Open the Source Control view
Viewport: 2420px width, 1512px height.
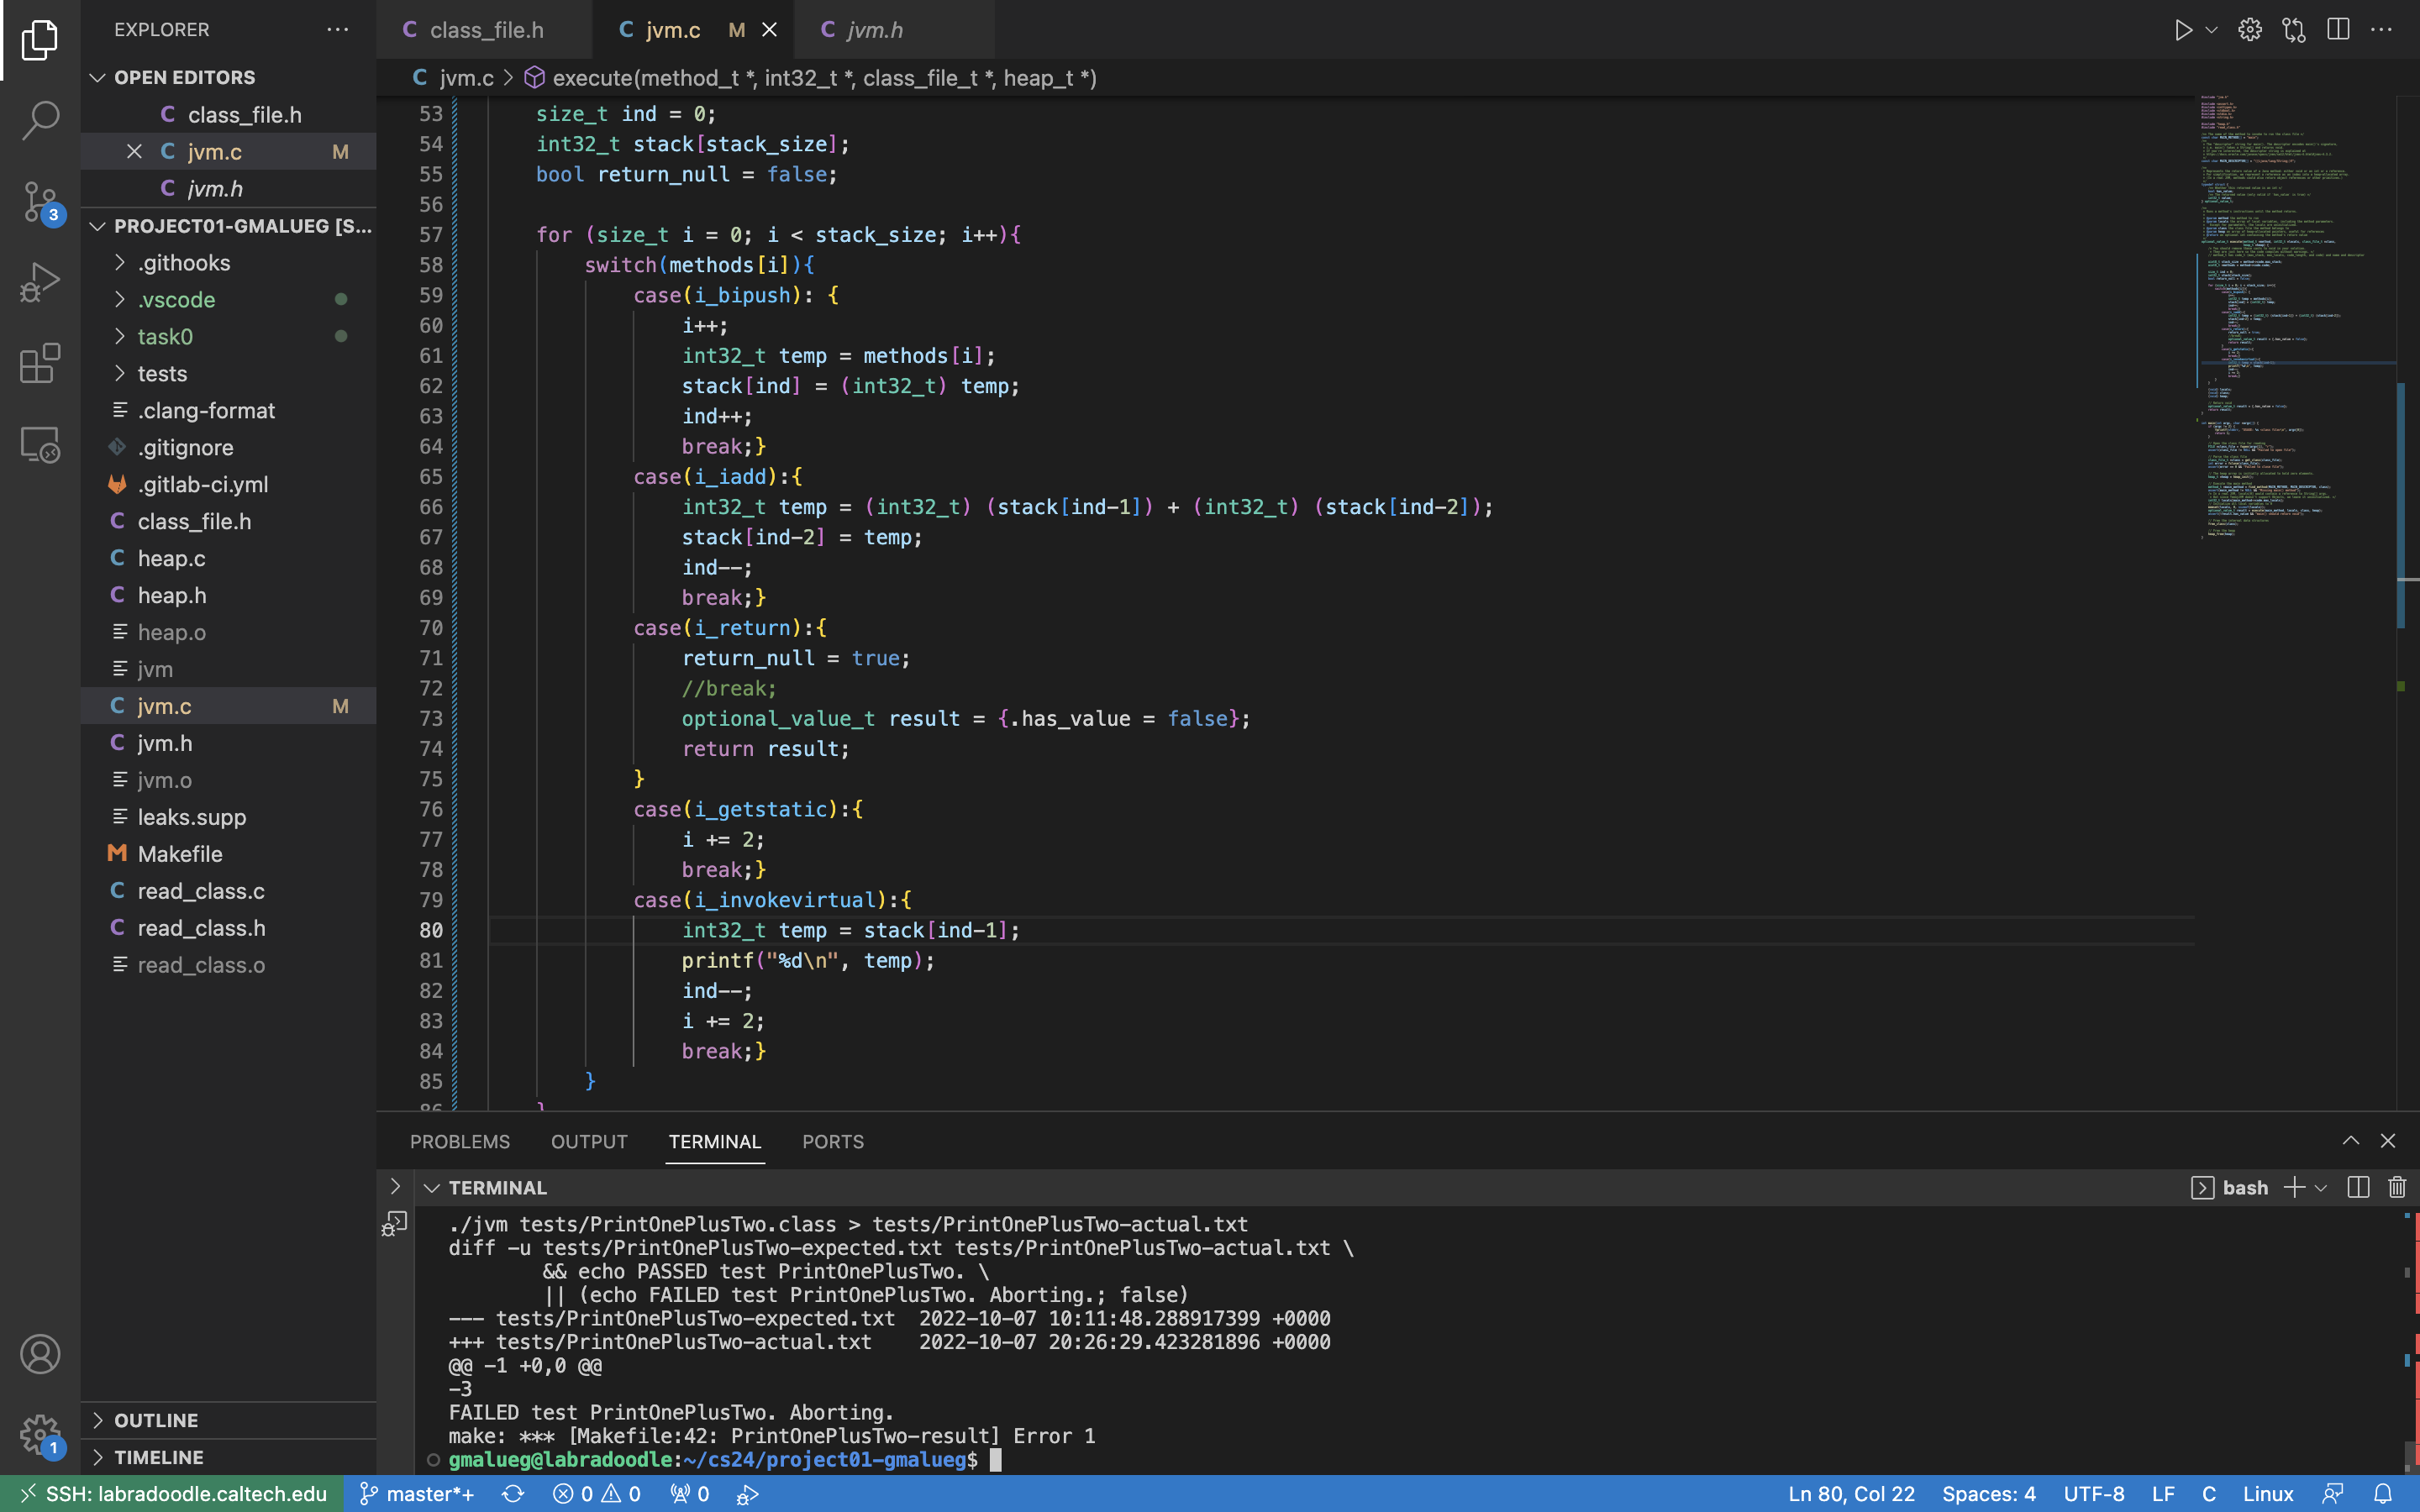40,201
